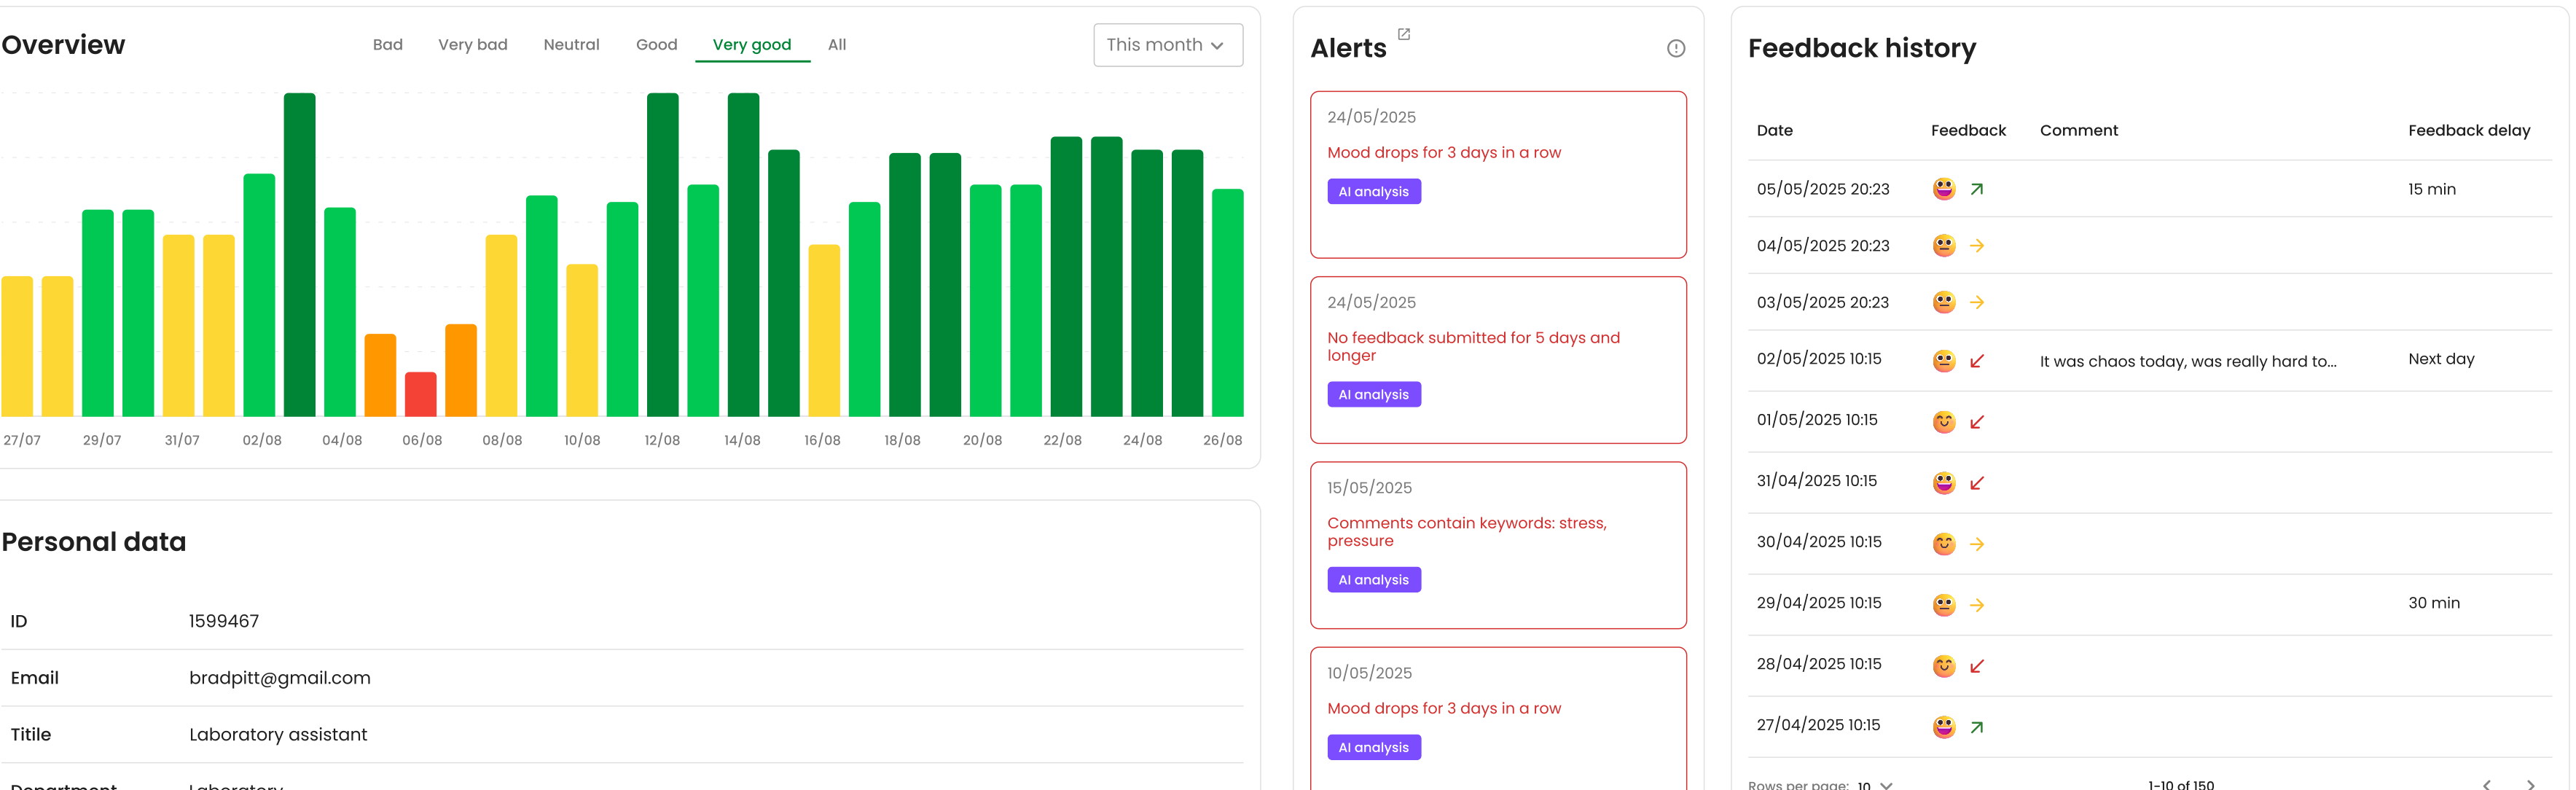The width and height of the screenshot is (2576, 790).
Task: Click the emoji in the 27/04/2025 row
Action: pos(1943,727)
